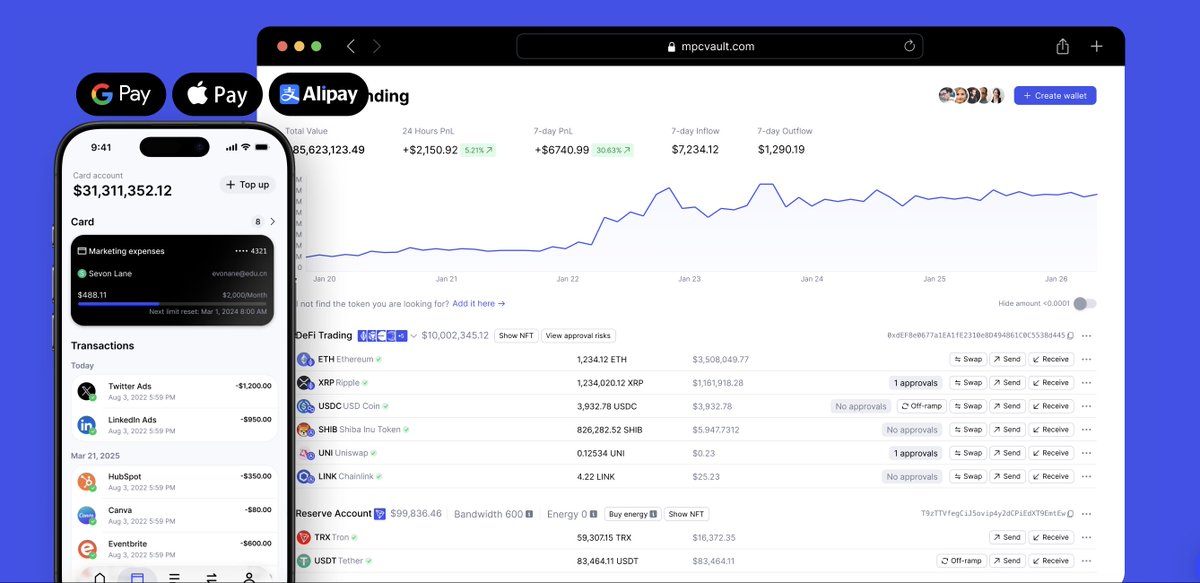Click the SHIB Shiba Inu token icon
The width and height of the screenshot is (1200, 583).
[304, 429]
